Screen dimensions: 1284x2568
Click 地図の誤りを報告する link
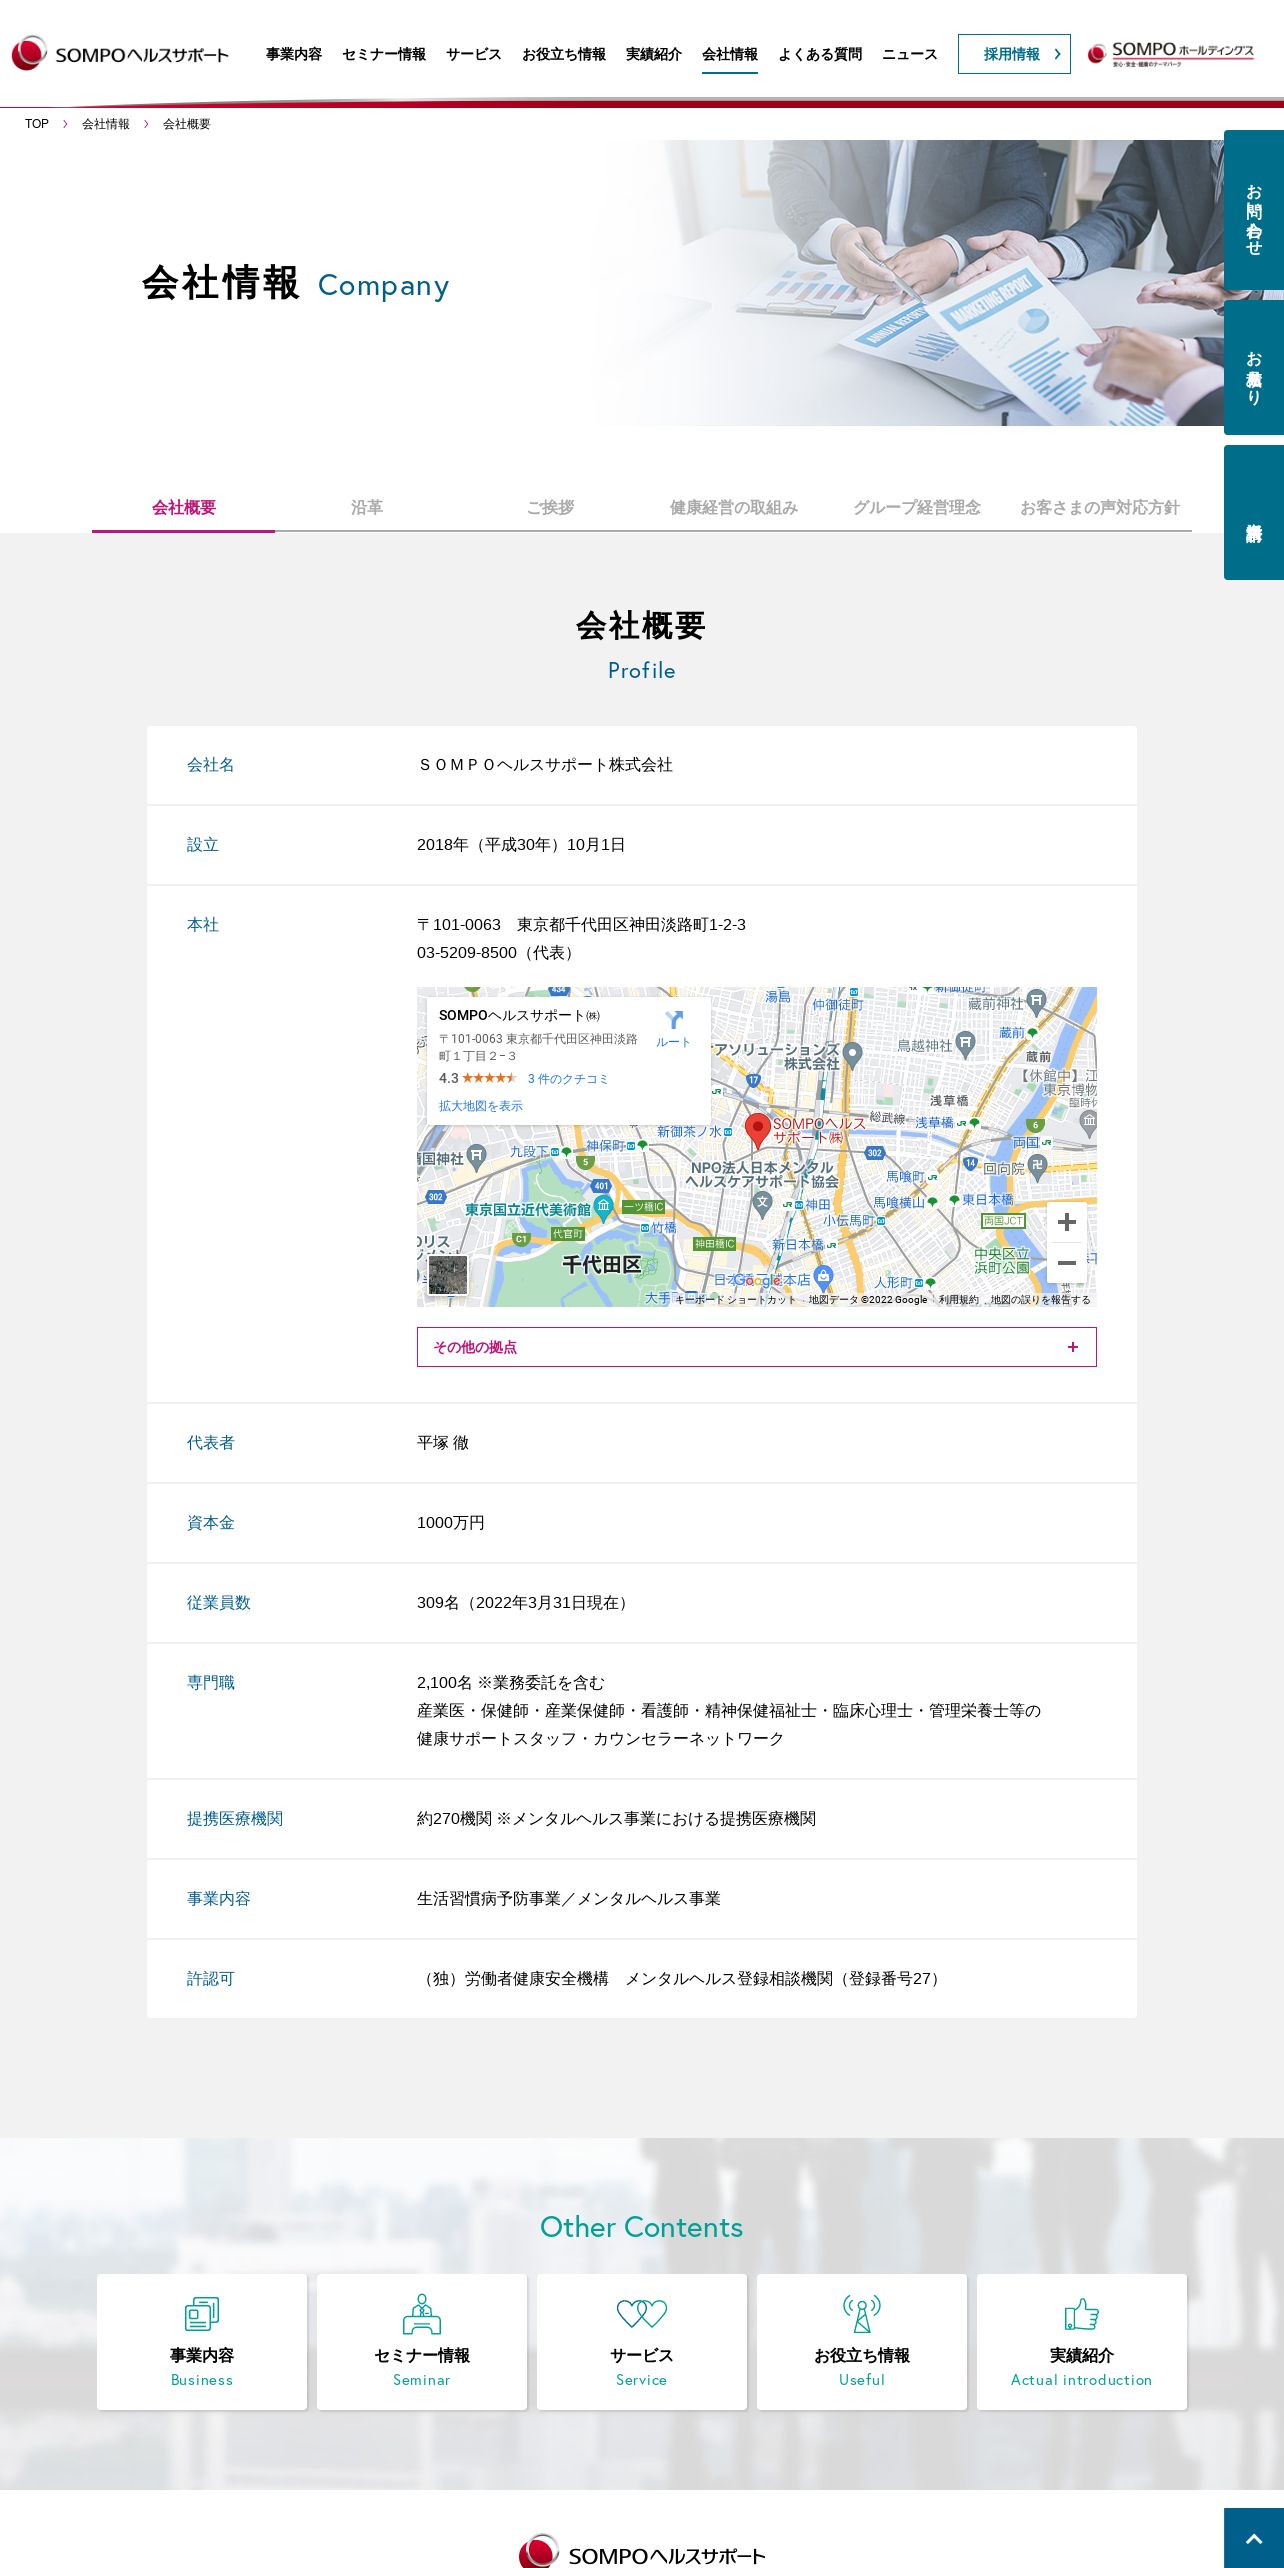click(1040, 1300)
